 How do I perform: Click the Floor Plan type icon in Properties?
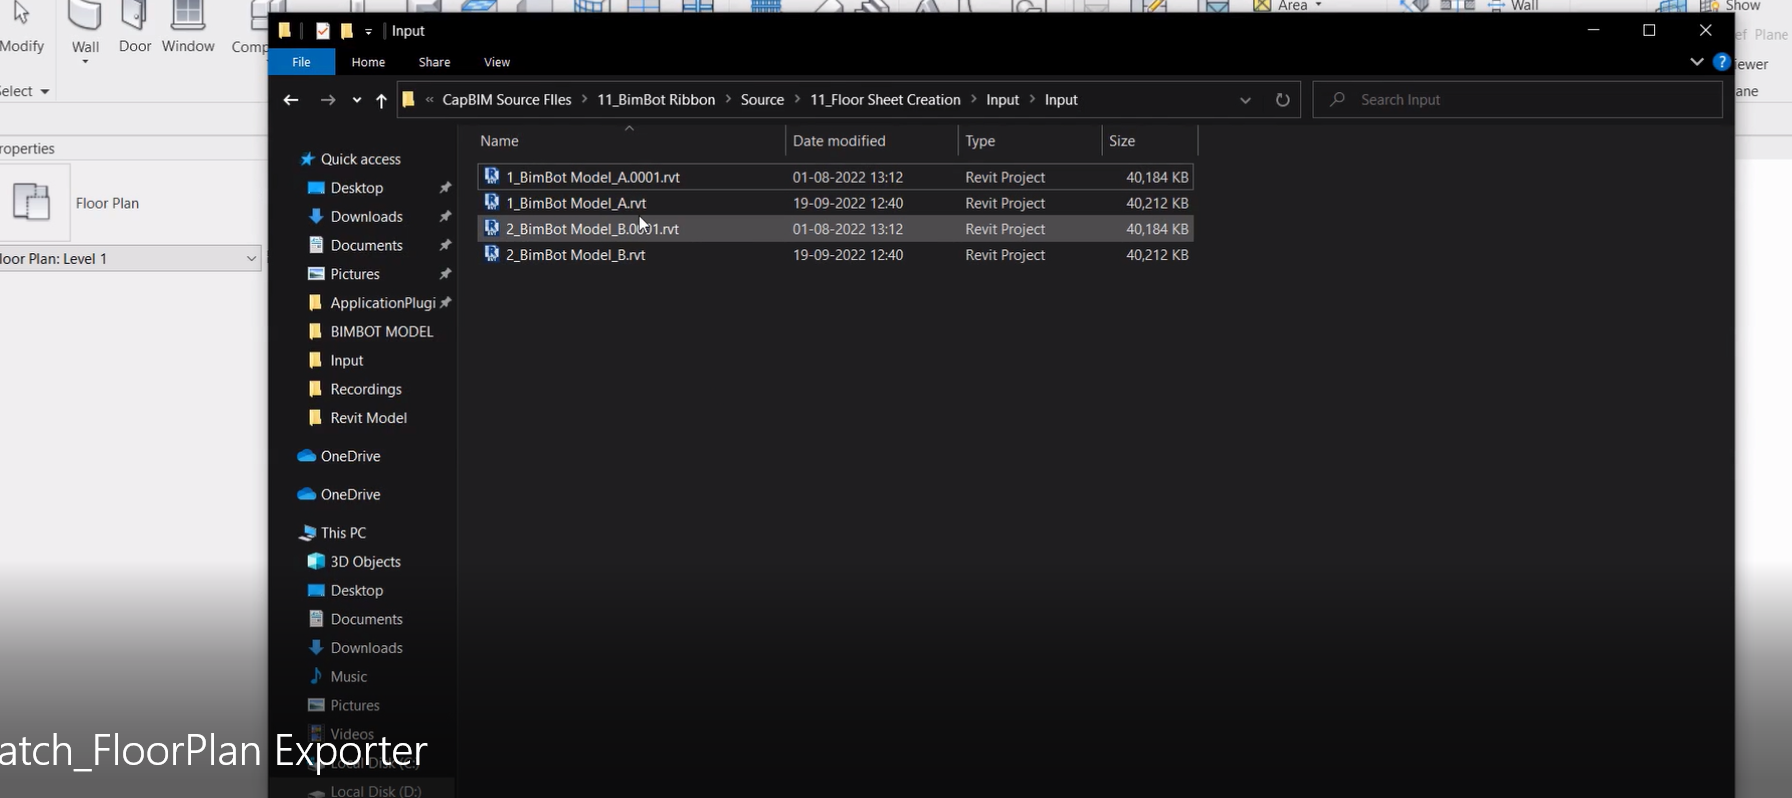coord(31,202)
